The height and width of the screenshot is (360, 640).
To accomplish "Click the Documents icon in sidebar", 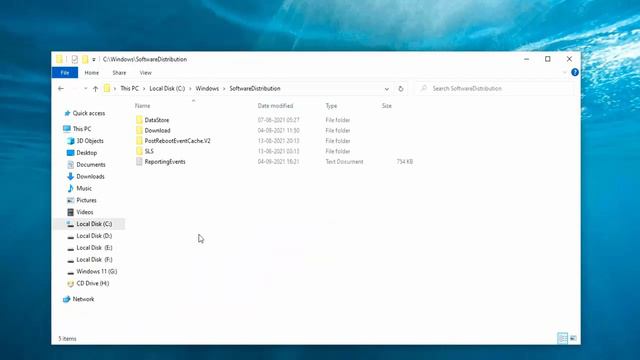I will [71, 164].
